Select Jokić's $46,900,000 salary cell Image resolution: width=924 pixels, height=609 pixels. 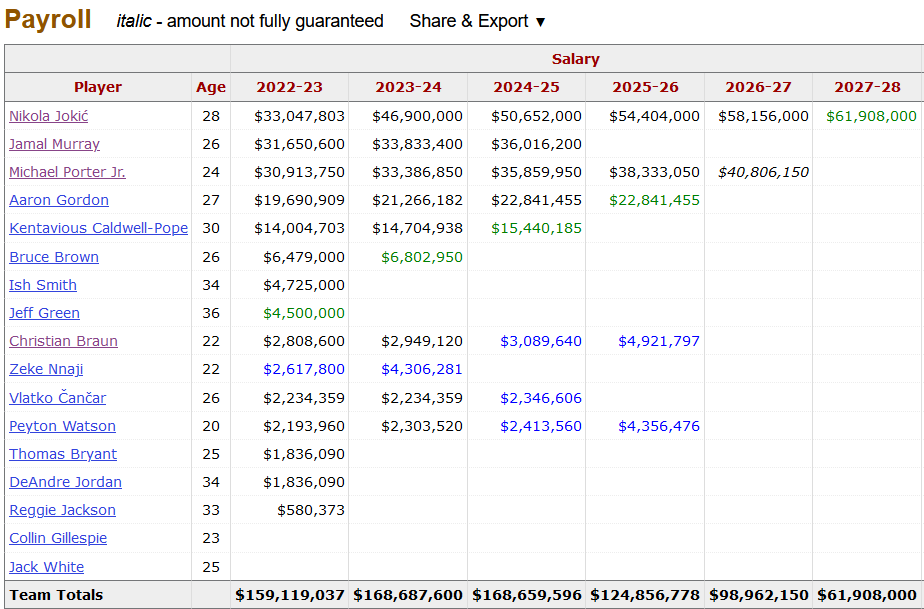[x=417, y=116]
